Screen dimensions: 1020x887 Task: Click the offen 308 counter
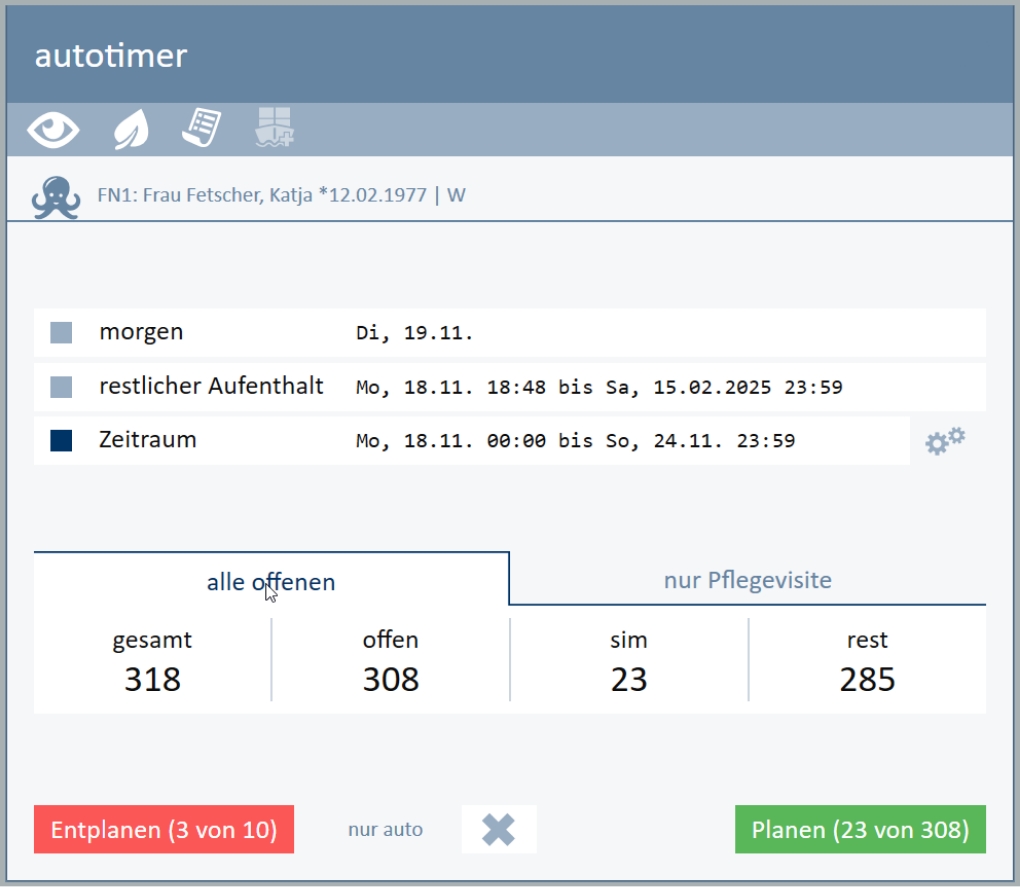tap(390, 662)
